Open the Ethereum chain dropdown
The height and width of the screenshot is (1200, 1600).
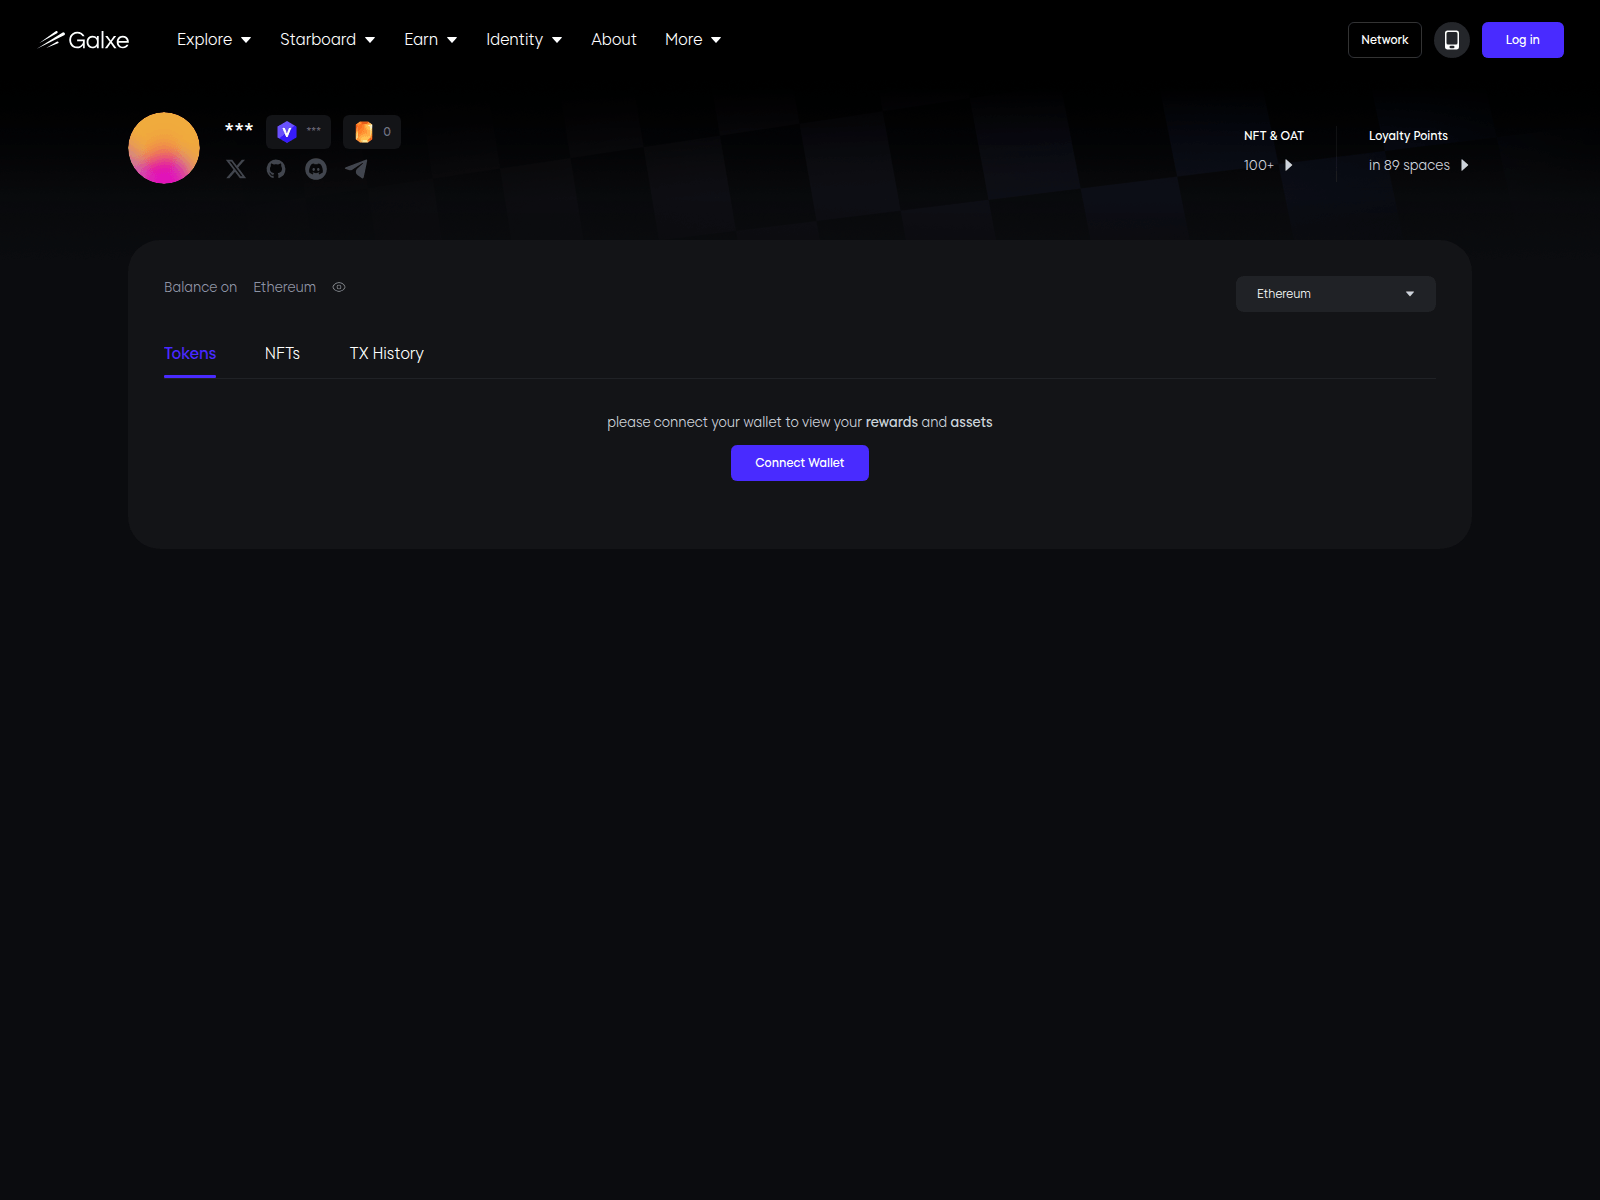click(1336, 294)
